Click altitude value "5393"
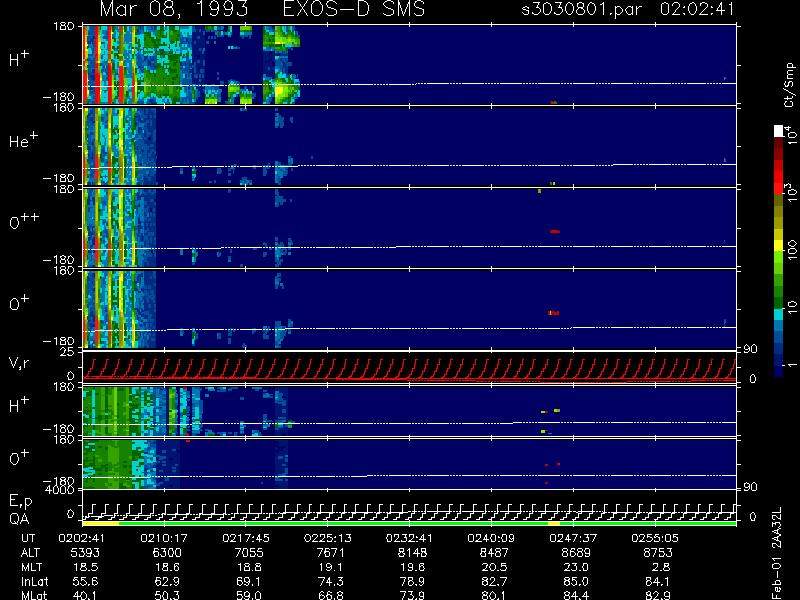Viewport: 800px width, 600px height. (x=85, y=553)
